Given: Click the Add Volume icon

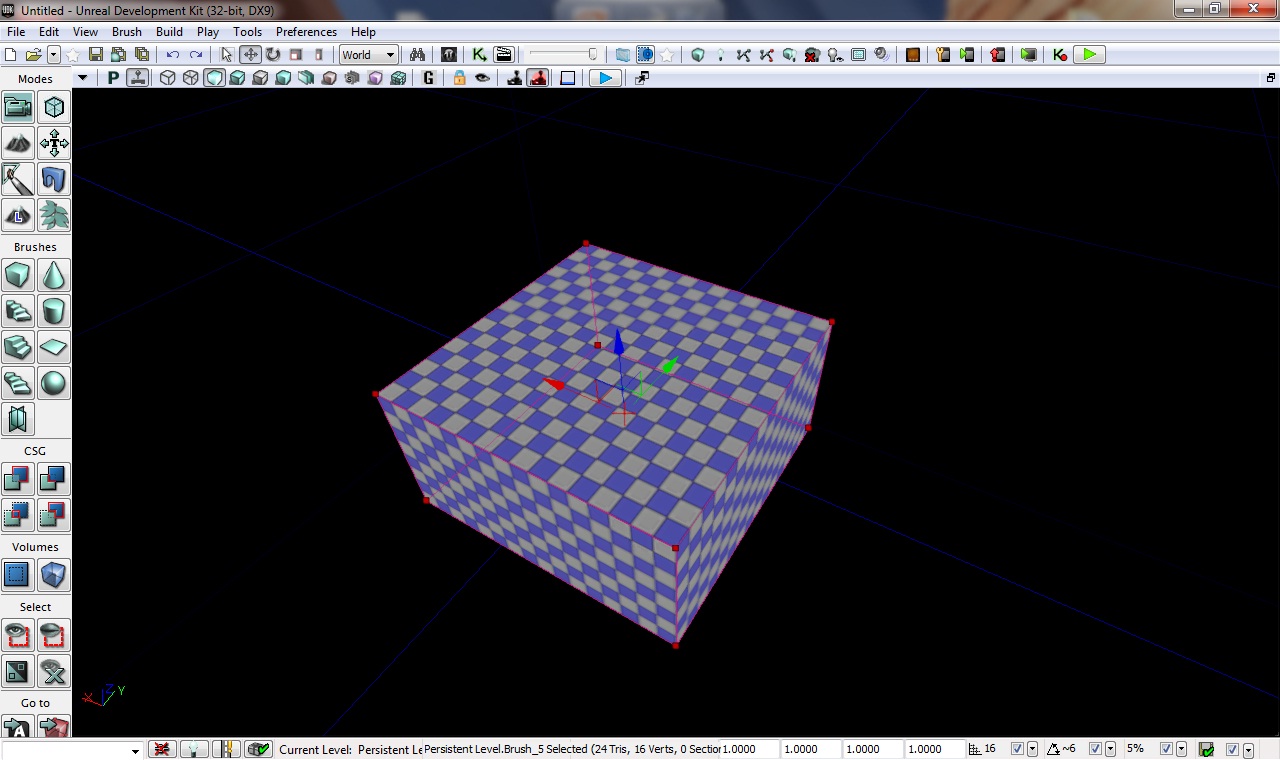Looking at the screenshot, I should pyautogui.click(x=54, y=575).
